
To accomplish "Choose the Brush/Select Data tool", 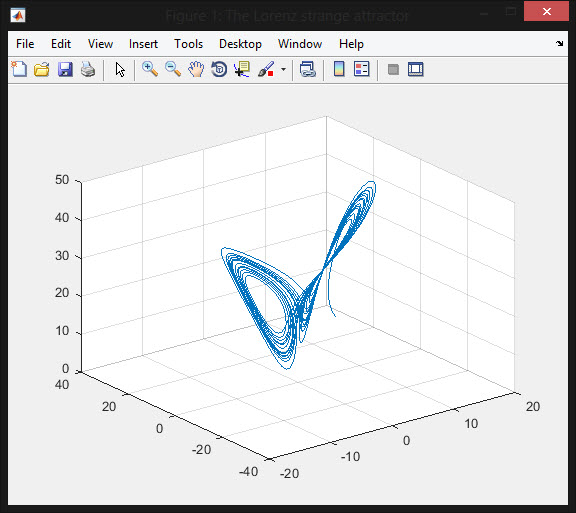I will point(266,69).
